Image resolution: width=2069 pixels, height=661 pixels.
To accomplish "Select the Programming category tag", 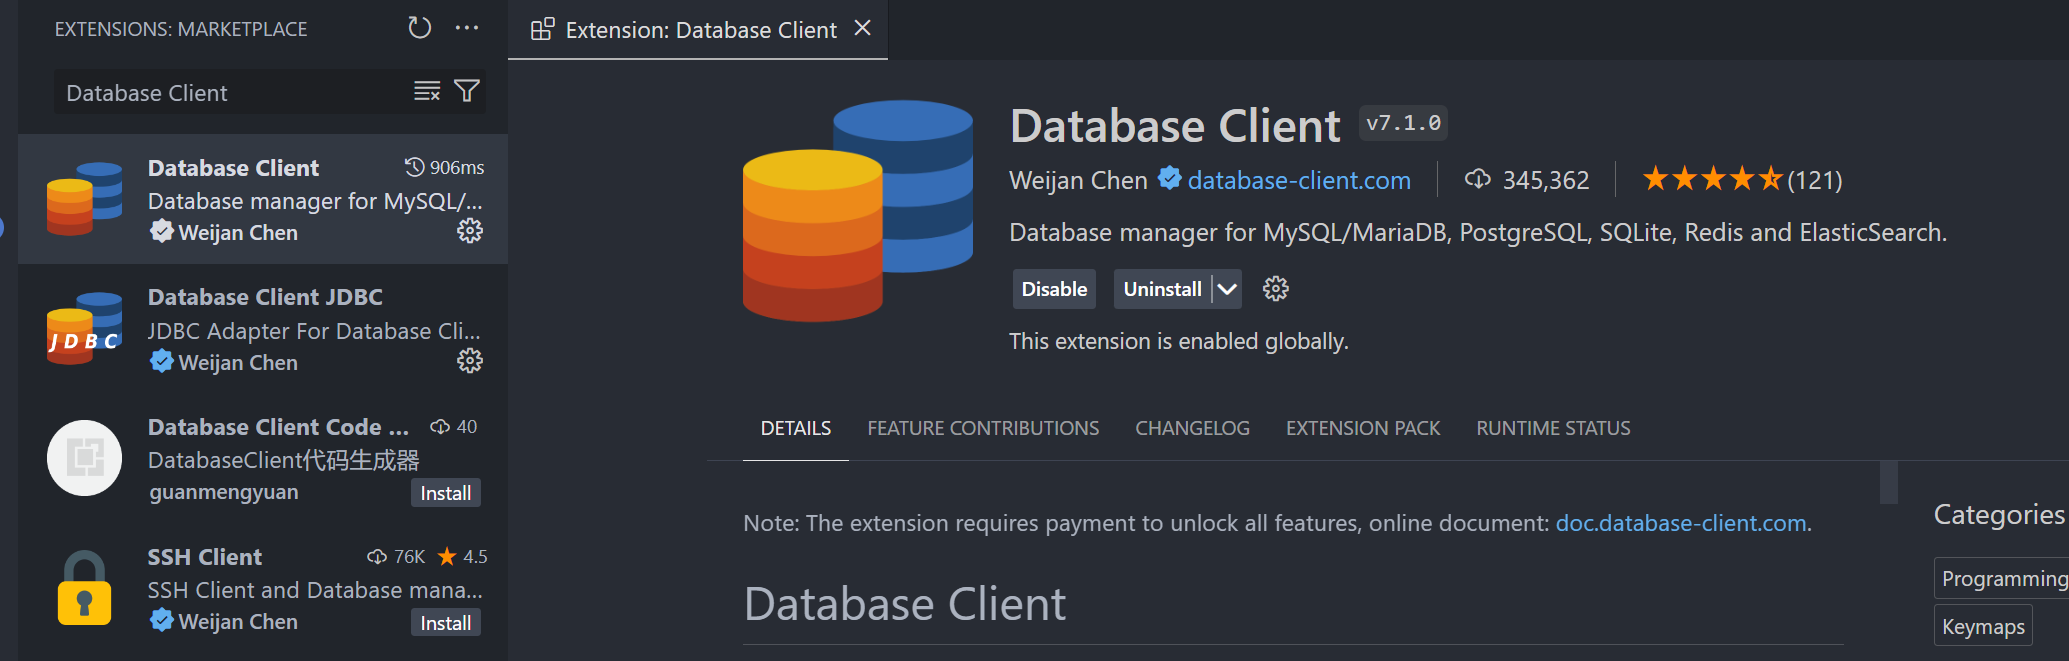I will click(x=2002, y=578).
